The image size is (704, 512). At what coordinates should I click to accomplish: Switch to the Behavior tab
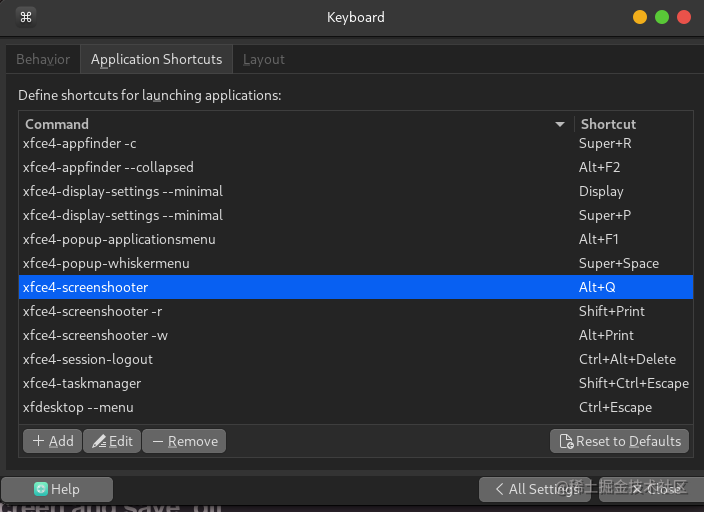(43, 59)
